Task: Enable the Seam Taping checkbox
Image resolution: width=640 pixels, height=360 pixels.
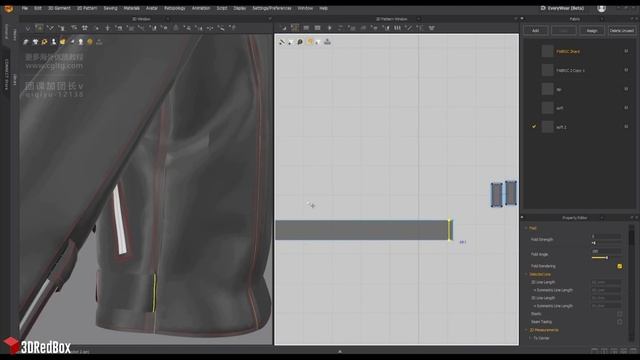Action: (620, 322)
